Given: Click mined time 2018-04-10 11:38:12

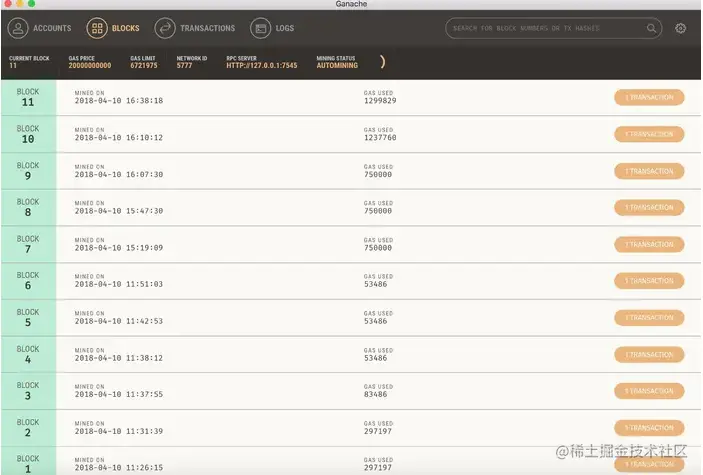Looking at the screenshot, I should point(119,358).
